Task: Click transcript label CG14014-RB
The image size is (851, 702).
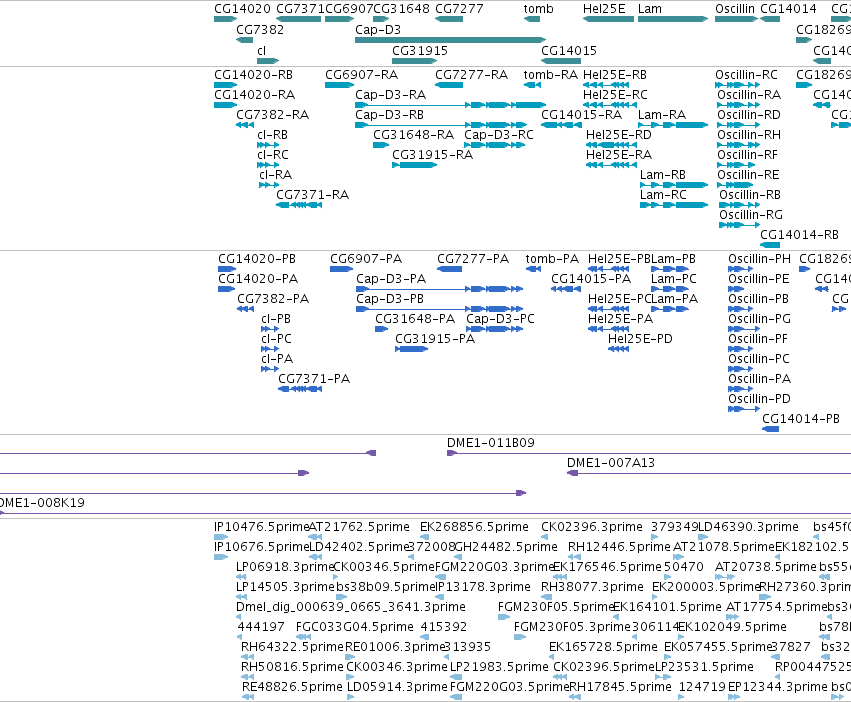Action: 799,235
